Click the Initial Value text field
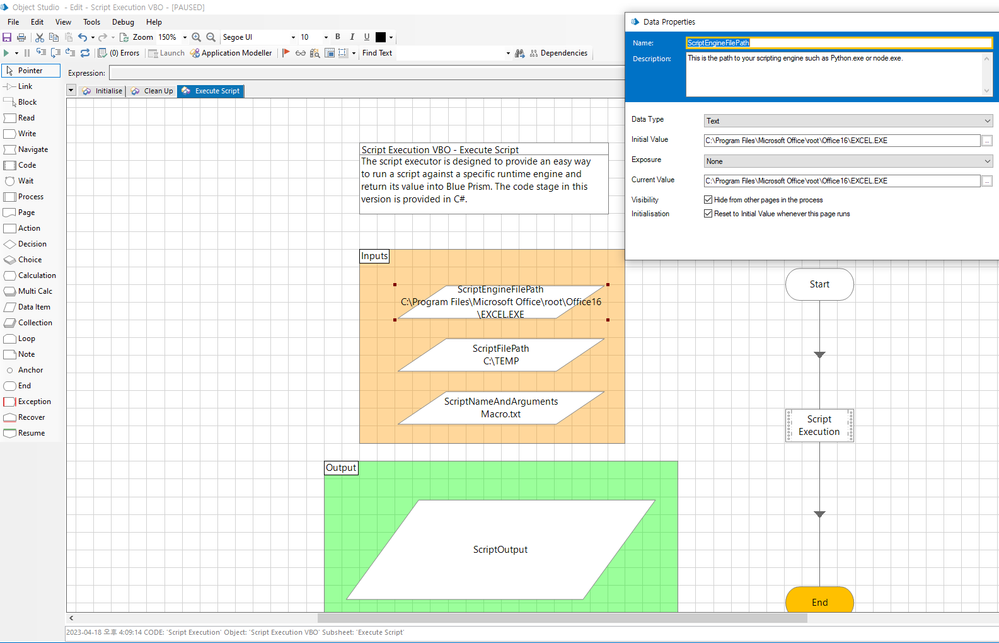The width and height of the screenshot is (999, 643). click(x=841, y=141)
